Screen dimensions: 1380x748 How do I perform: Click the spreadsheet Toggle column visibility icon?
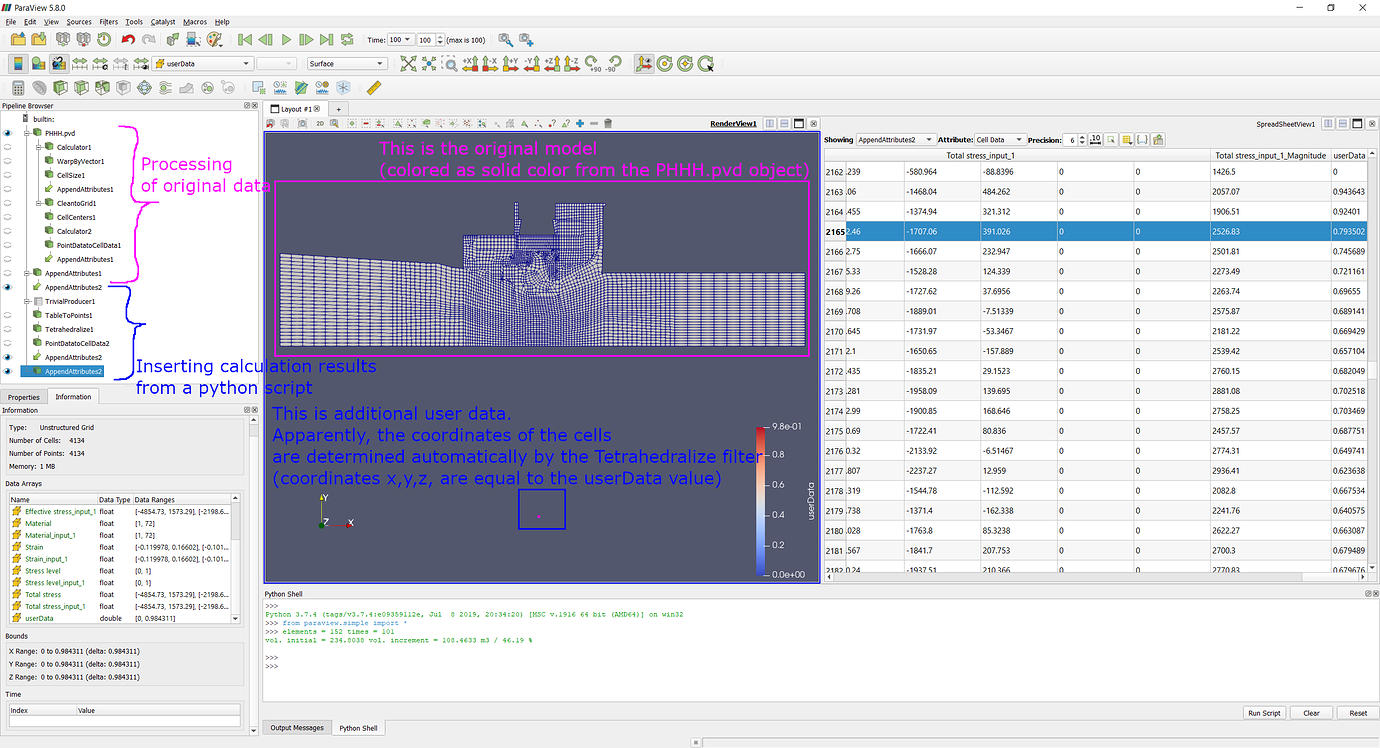pos(1127,140)
